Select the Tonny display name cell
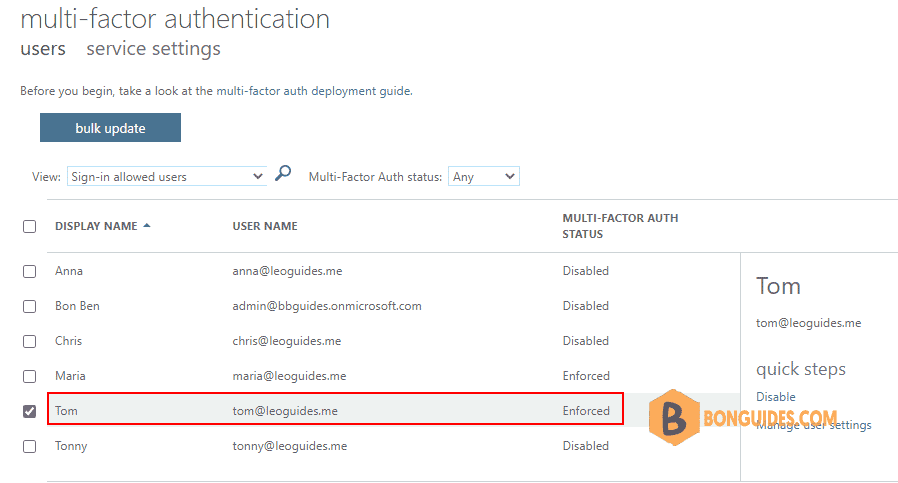The image size is (898, 483). 71,446
